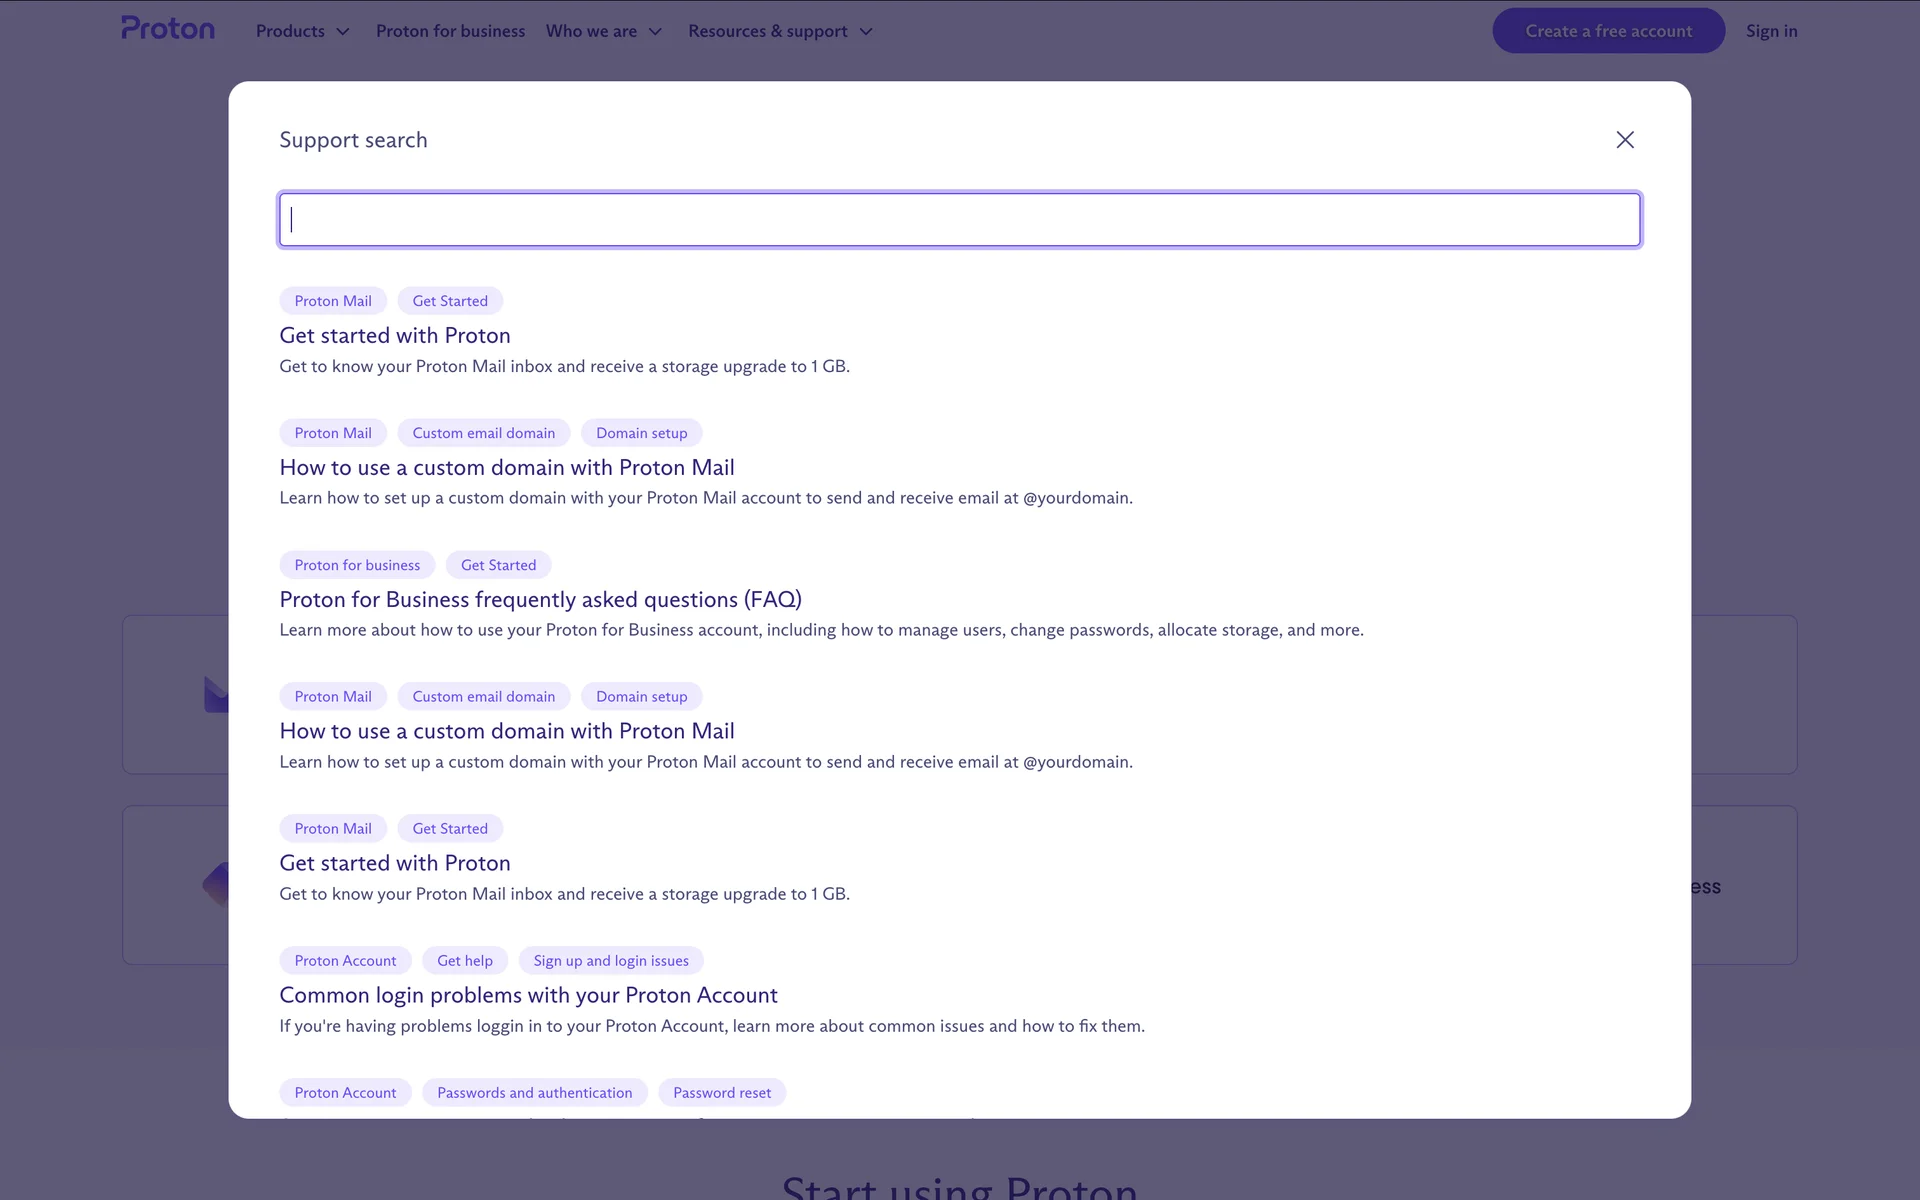
Task: Open first Get started with Proton article
Action: click(x=395, y=336)
